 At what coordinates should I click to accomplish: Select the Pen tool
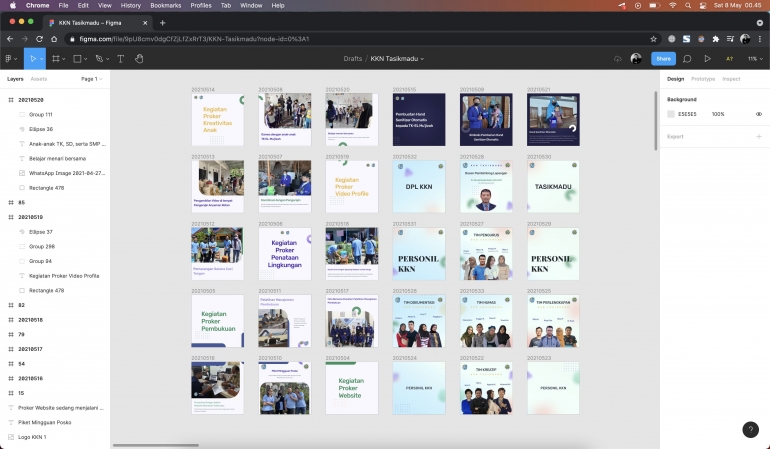[99, 58]
